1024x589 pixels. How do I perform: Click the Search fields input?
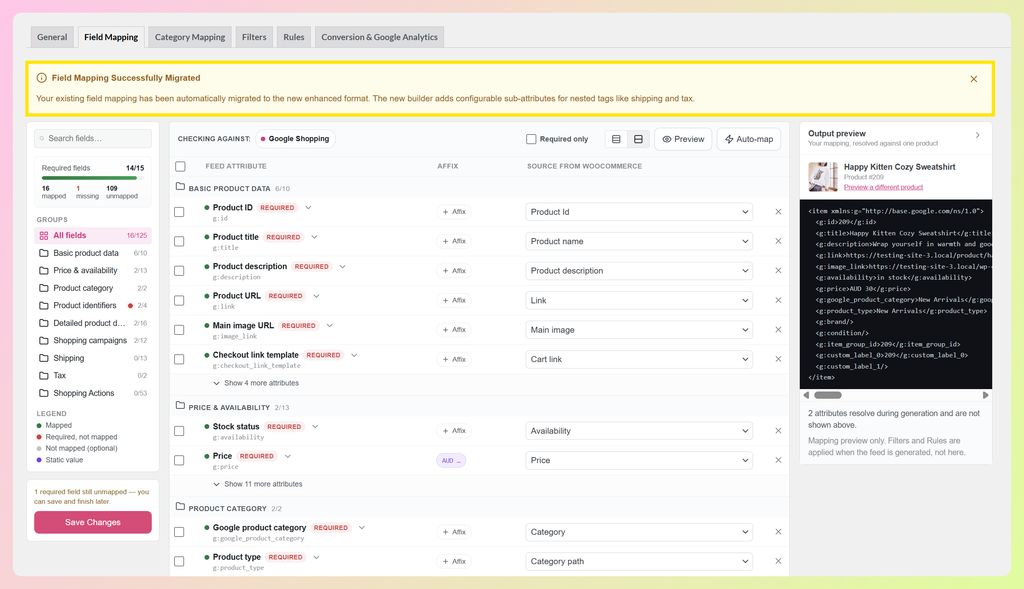click(93, 138)
